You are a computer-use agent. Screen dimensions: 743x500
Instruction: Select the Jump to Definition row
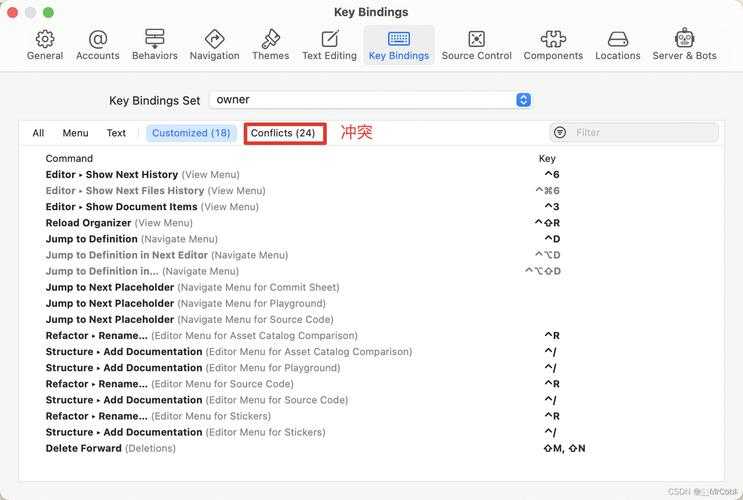372,239
